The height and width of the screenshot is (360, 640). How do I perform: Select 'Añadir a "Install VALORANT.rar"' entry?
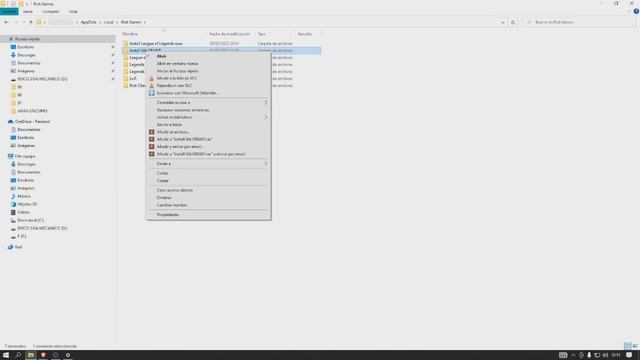point(184,139)
